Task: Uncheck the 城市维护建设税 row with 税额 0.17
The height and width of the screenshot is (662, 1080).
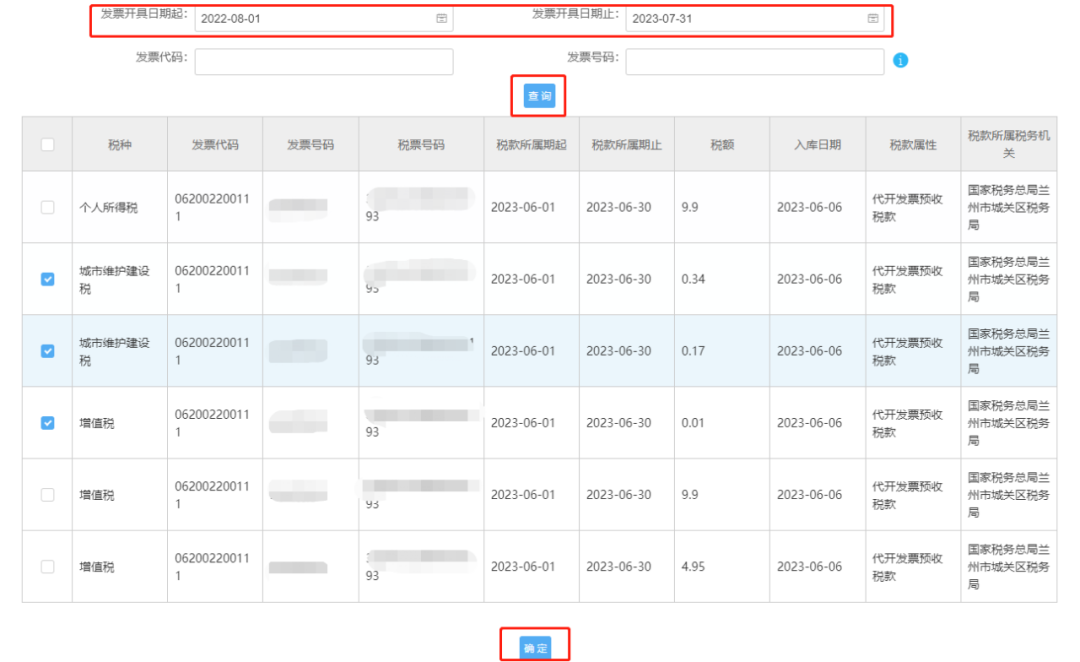Action: coord(48,351)
